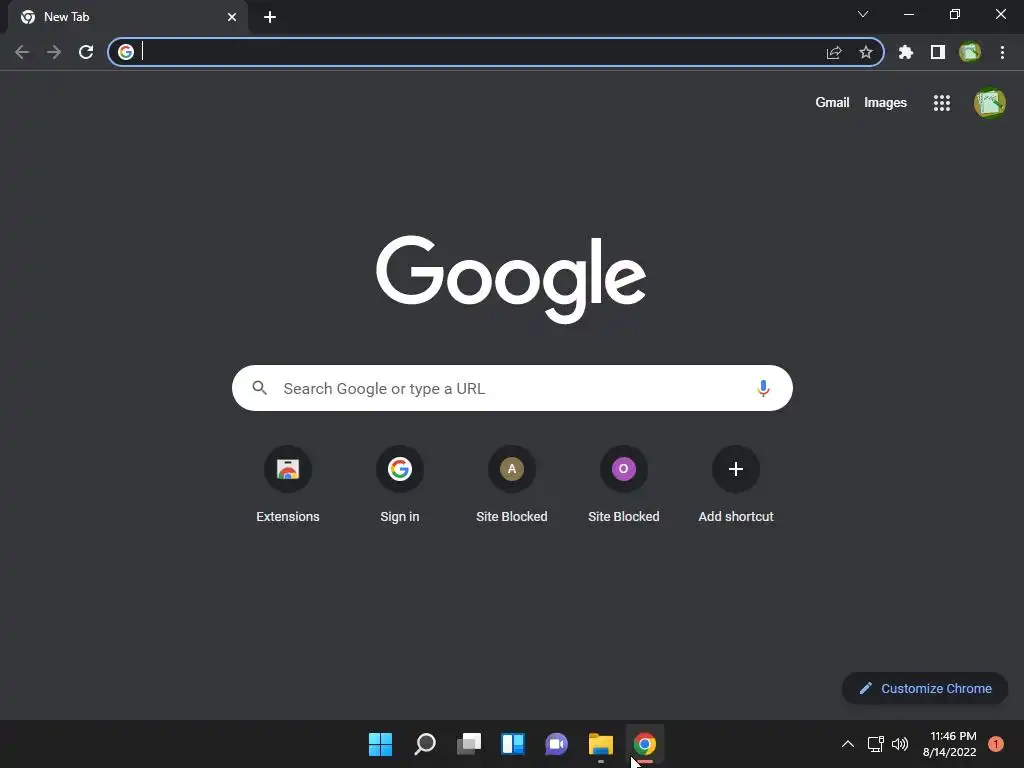1024x768 pixels.
Task: Bookmark this tab with the star icon
Action: coord(866,52)
